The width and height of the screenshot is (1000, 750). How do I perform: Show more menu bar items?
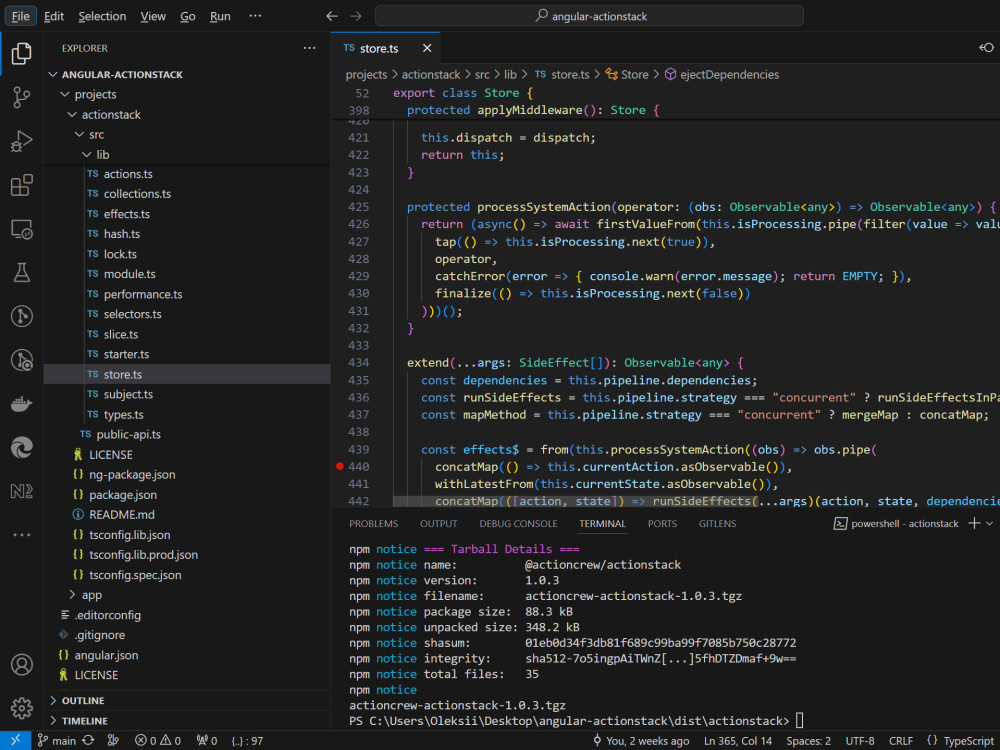255,16
